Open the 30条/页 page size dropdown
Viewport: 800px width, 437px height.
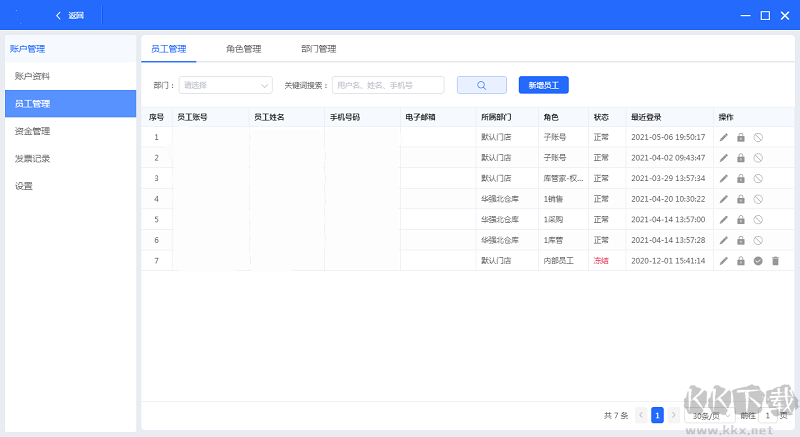710,416
